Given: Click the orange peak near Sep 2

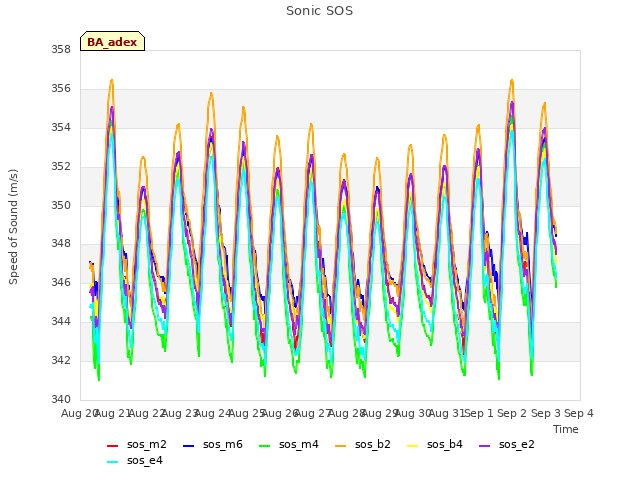Looking at the screenshot, I should tap(511, 80).
